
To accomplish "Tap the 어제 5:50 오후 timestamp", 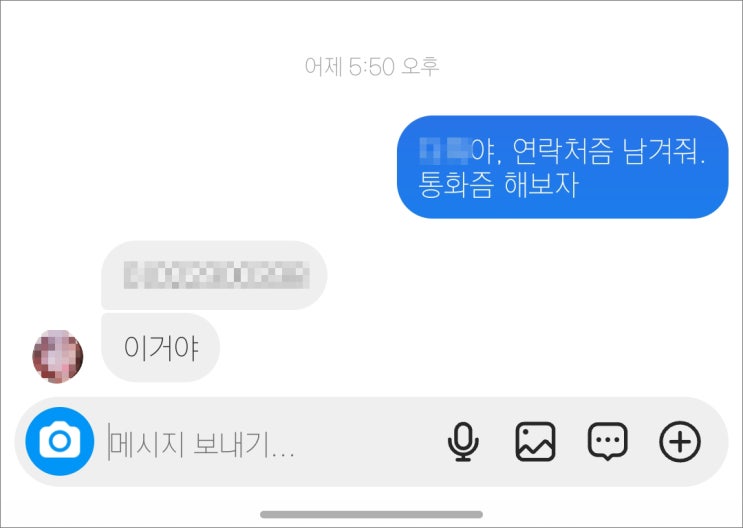I will point(372,66).
